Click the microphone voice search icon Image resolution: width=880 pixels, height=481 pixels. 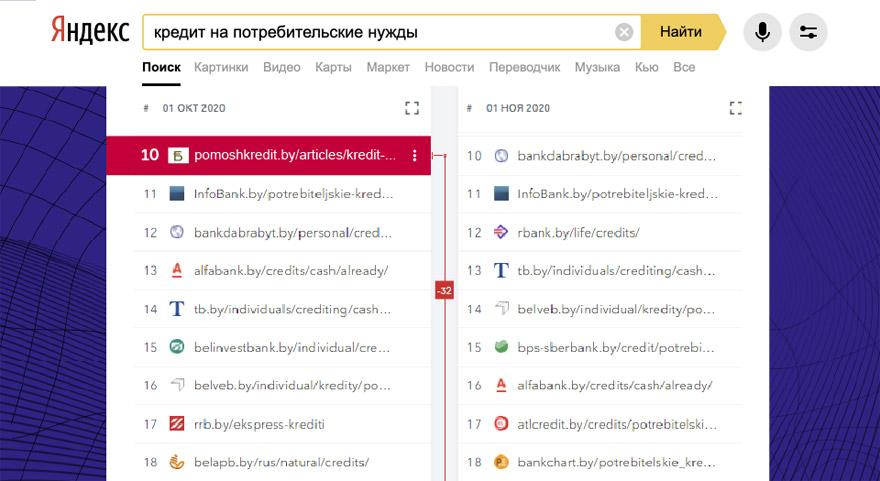pos(762,32)
